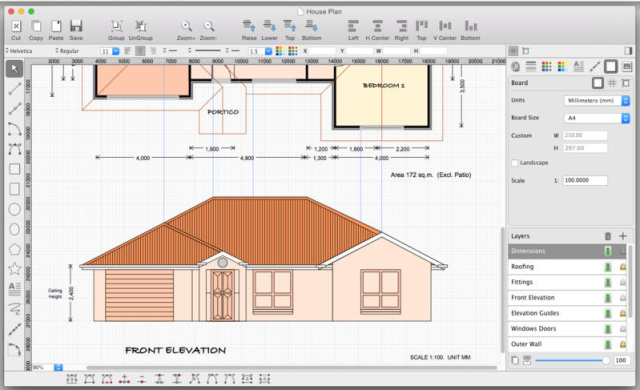Zoom in with Zoom+ icon
The image size is (640, 390).
[x=186, y=27]
